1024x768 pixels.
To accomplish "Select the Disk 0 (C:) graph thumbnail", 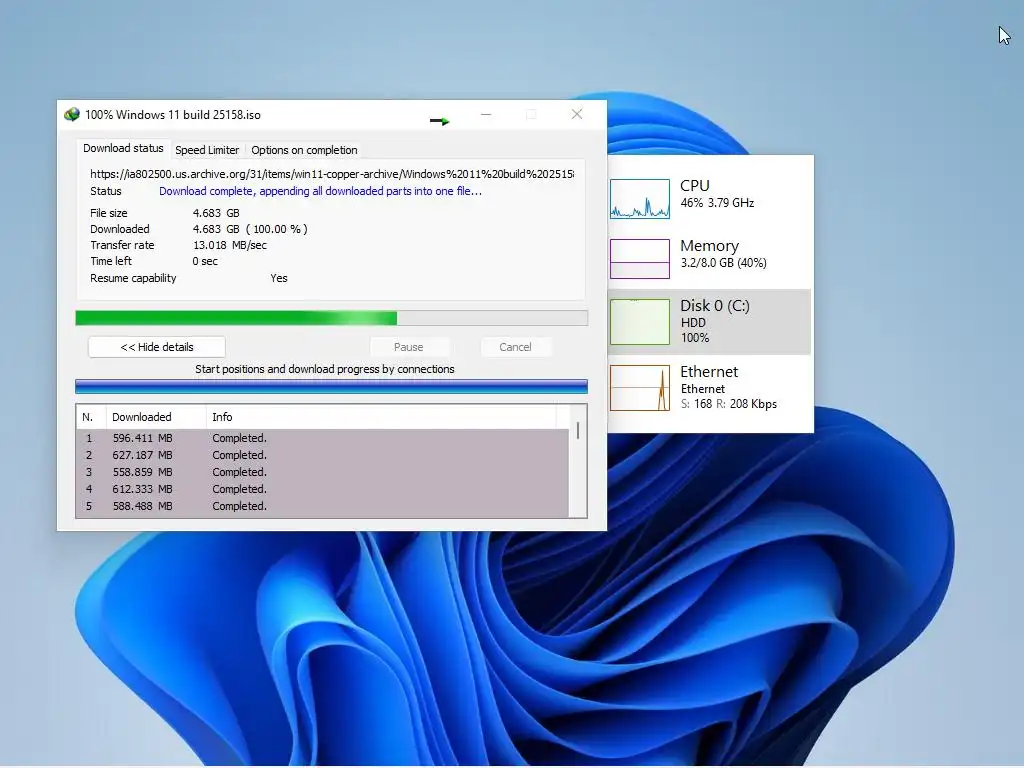I will [639, 321].
